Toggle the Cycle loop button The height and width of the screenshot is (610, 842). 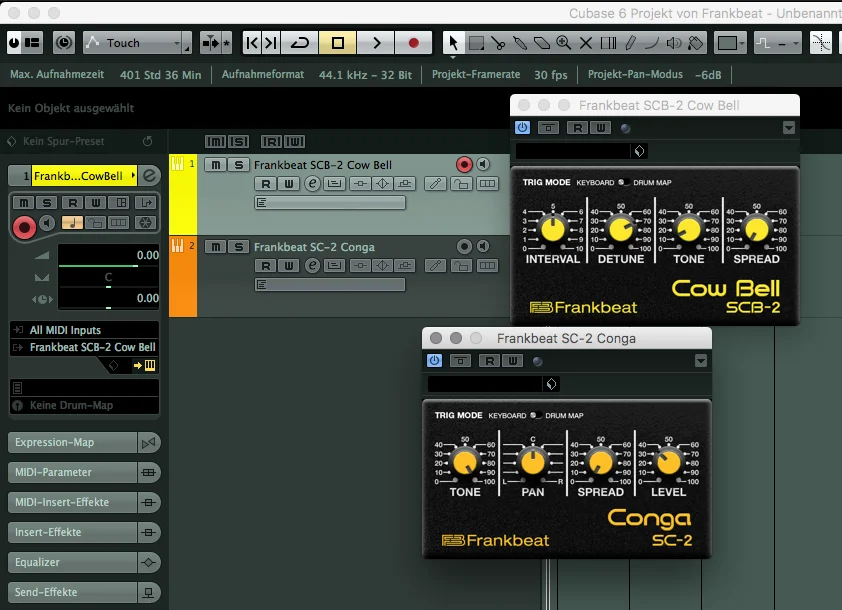click(300, 42)
